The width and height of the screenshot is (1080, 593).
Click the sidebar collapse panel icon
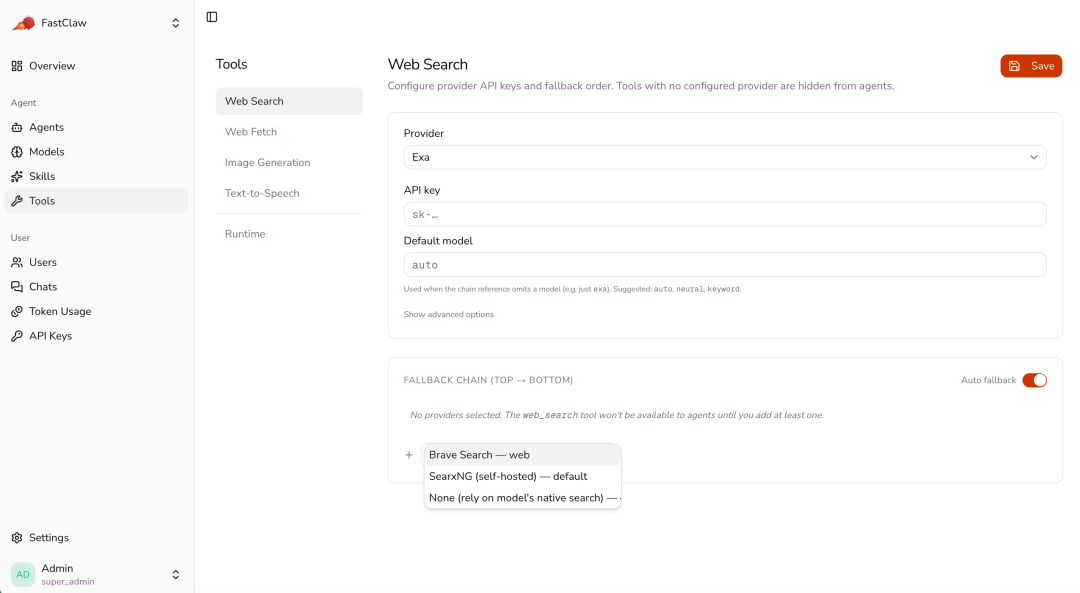tap(212, 17)
